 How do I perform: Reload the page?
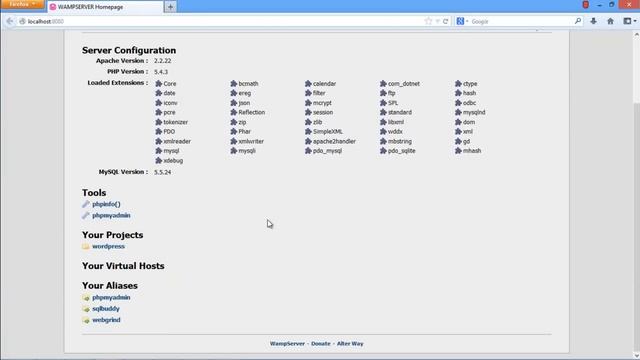(x=445, y=21)
